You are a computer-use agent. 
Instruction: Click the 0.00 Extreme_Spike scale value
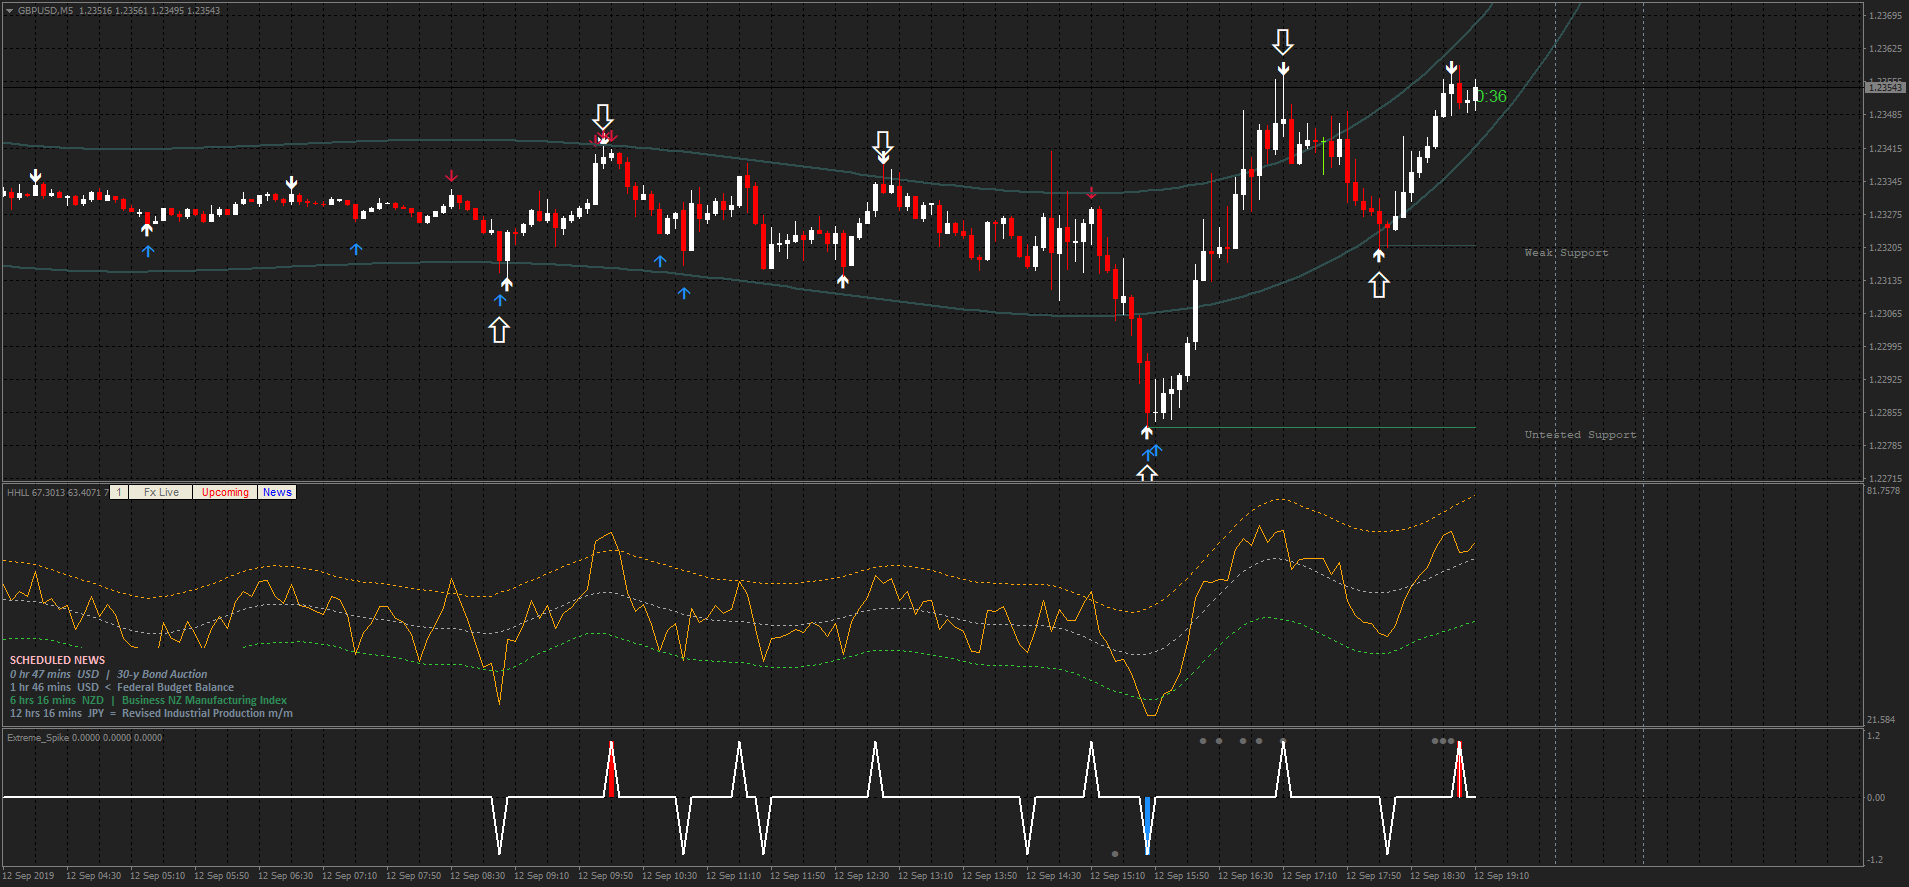click(1876, 798)
